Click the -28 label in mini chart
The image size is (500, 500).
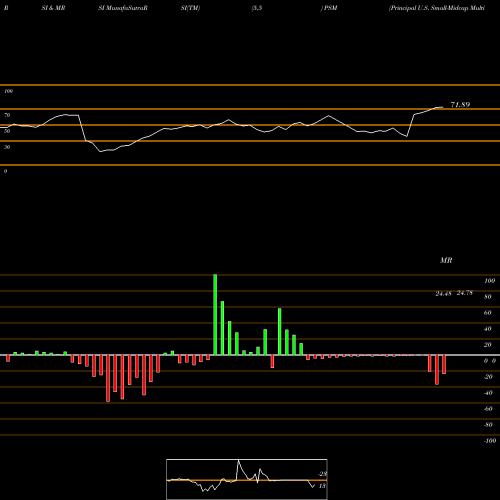tap(322, 474)
